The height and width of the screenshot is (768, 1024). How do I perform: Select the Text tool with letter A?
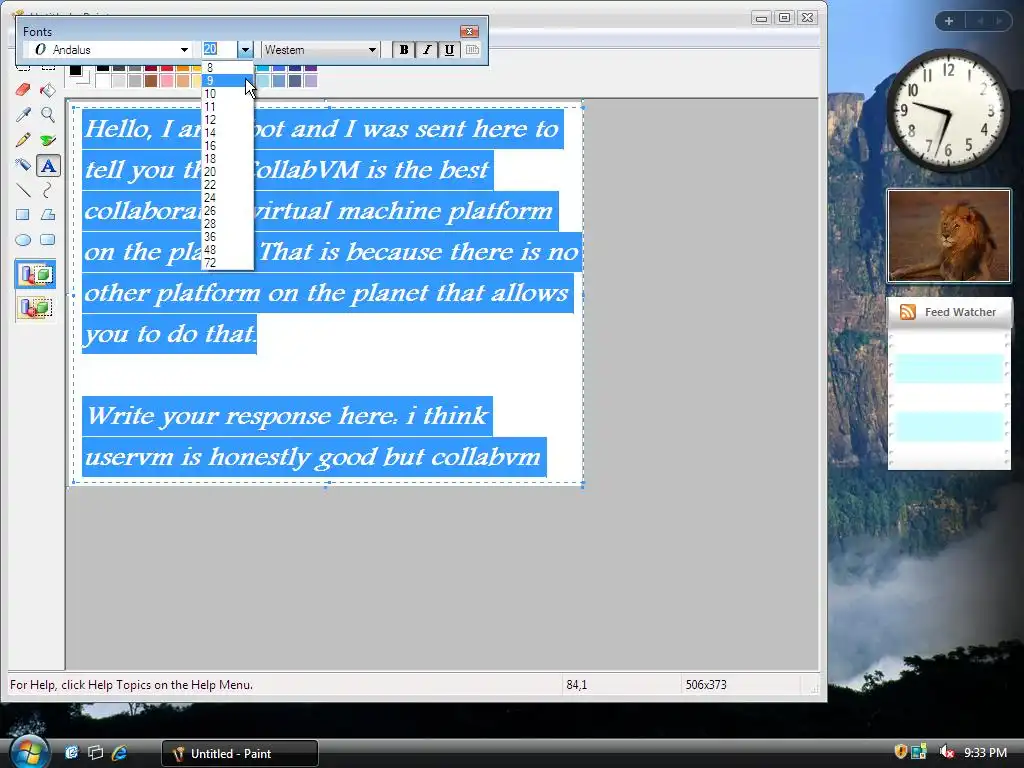click(48, 166)
